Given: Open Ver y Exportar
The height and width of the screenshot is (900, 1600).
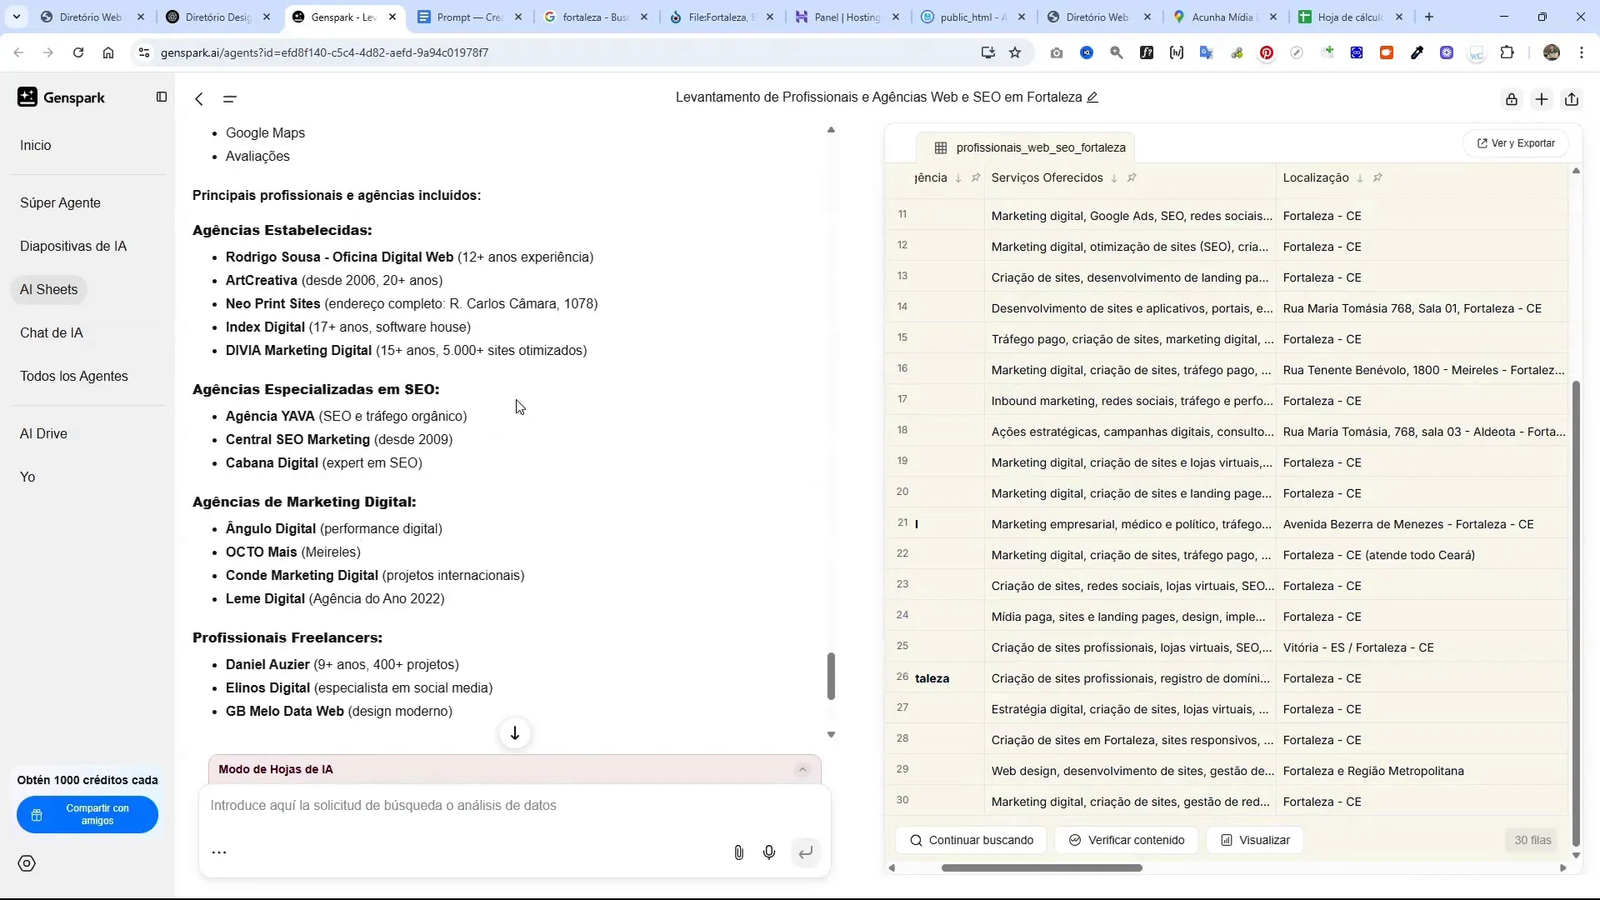Looking at the screenshot, I should [x=1516, y=142].
